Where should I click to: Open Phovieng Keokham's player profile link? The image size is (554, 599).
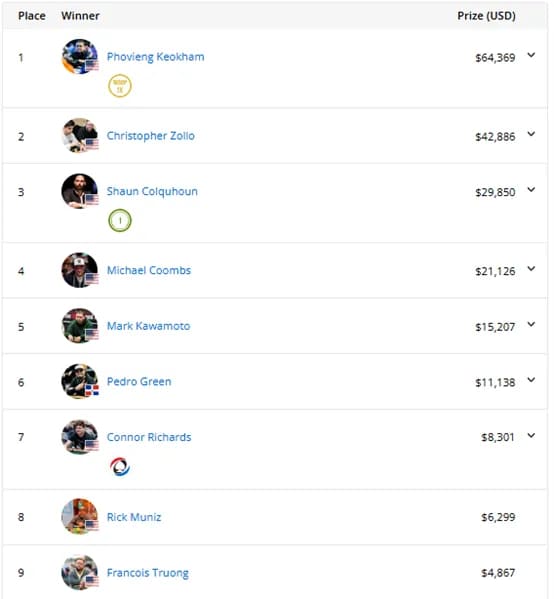156,57
